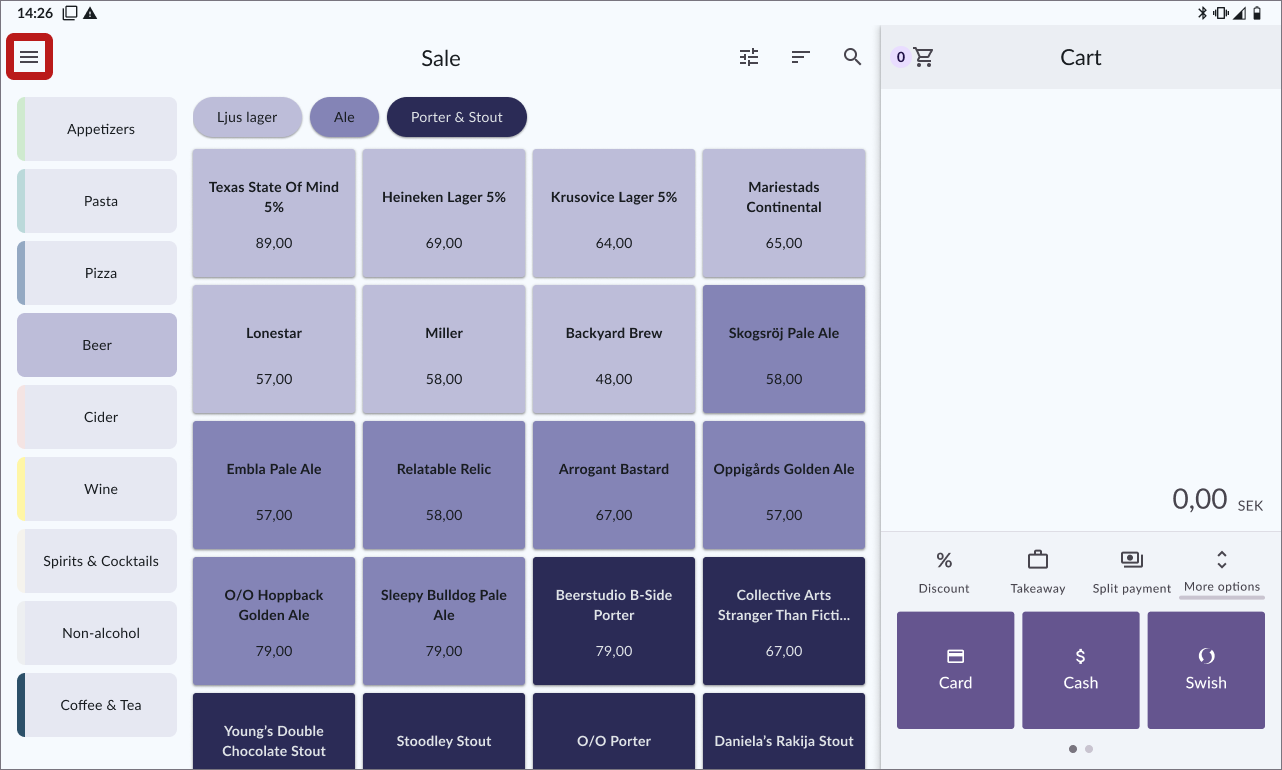
Task: Add Daniela's Rakija Stout to cart
Action: (x=784, y=731)
